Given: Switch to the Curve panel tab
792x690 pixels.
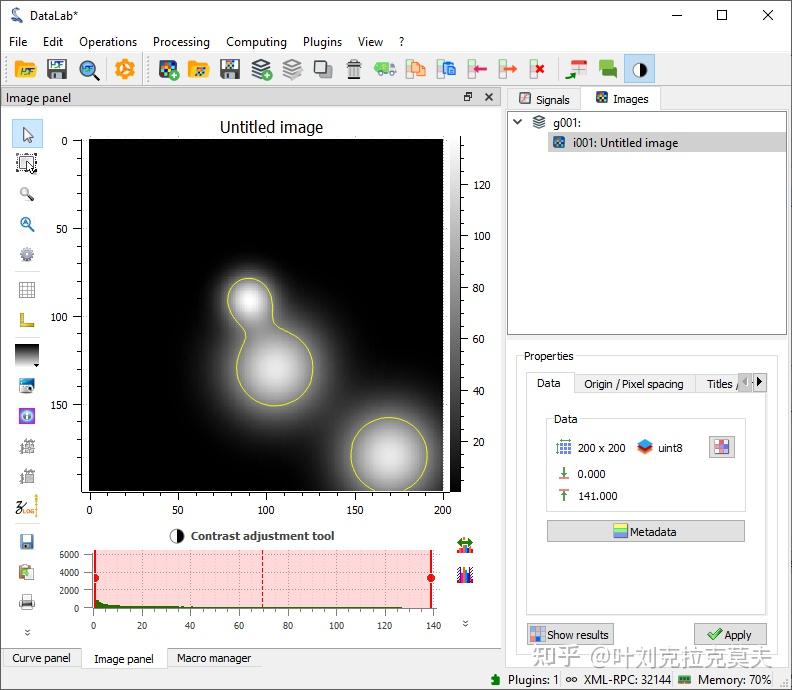Looking at the screenshot, I should tap(41, 658).
